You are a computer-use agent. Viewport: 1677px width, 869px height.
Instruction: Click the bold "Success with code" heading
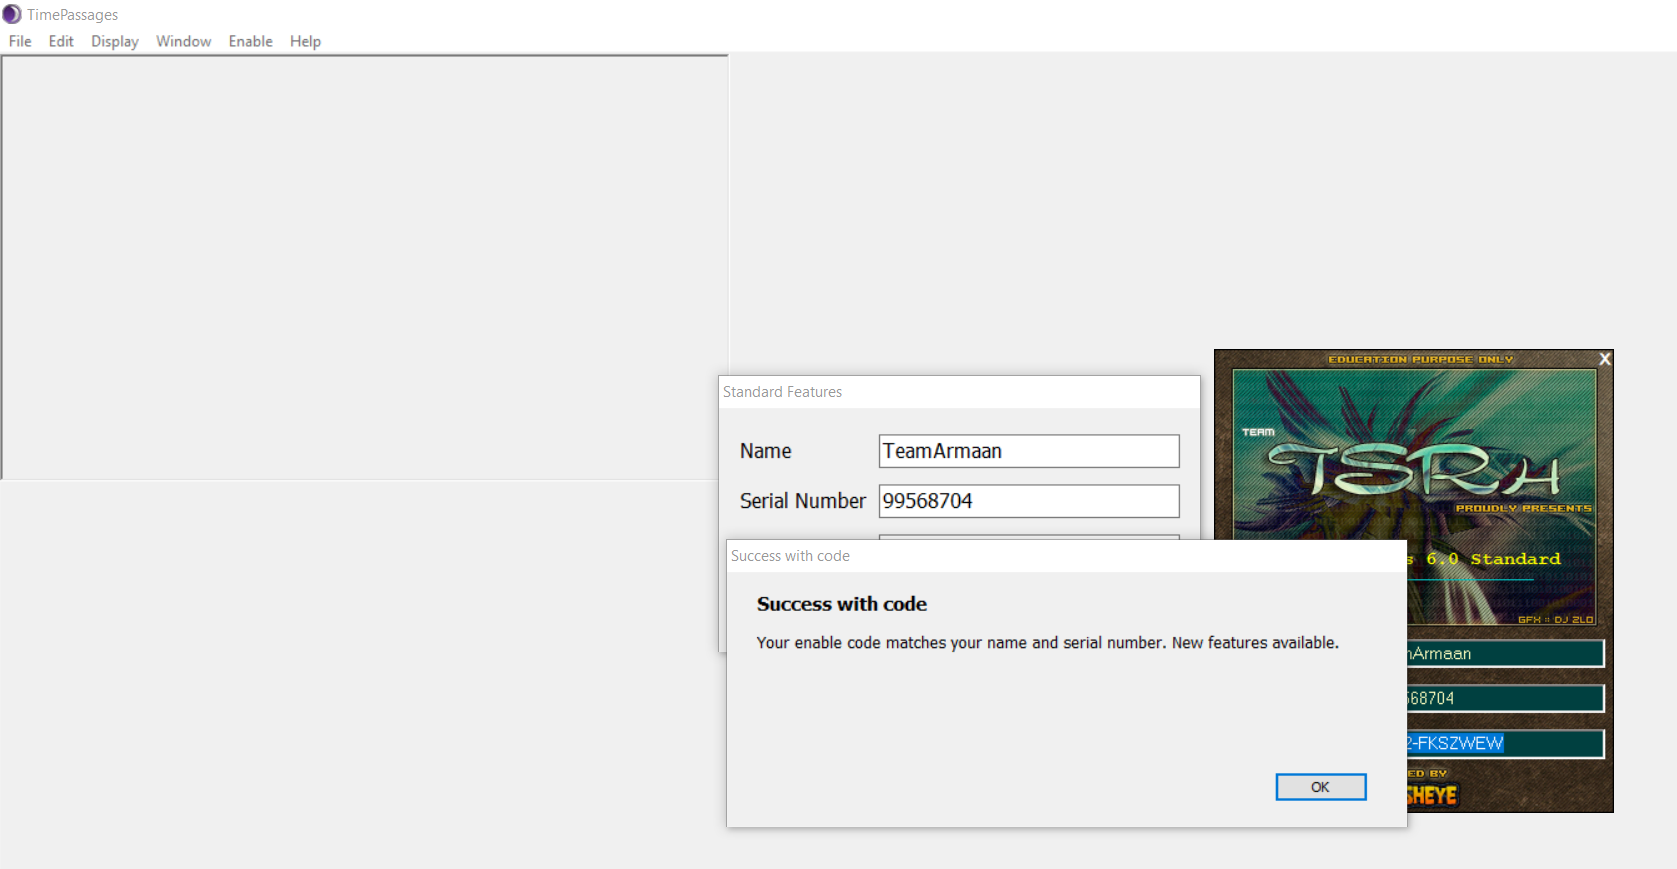click(x=842, y=604)
